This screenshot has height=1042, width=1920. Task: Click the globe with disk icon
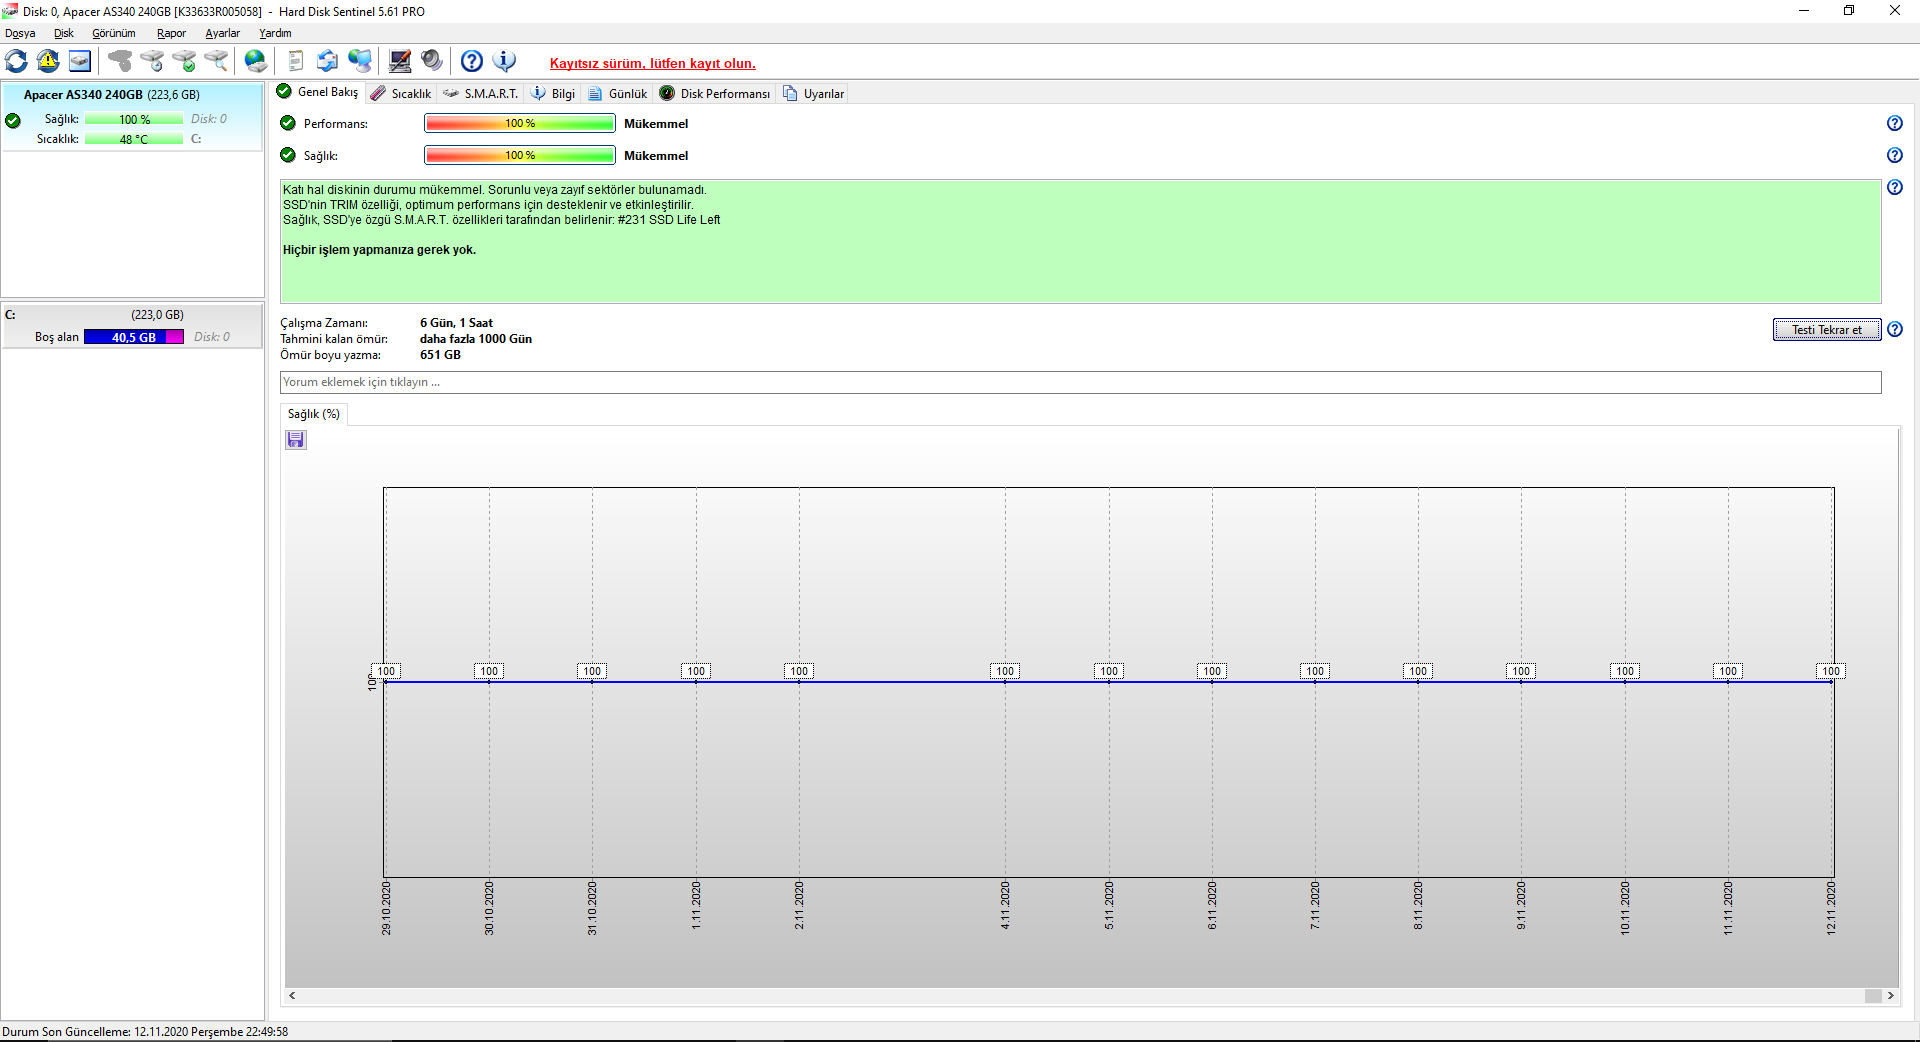[256, 61]
